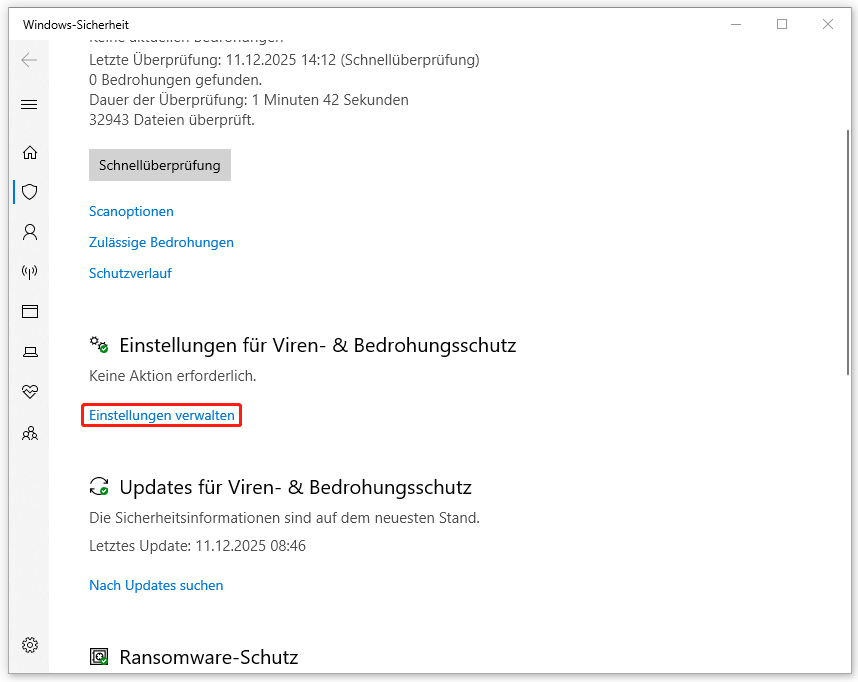Viewport: 858px width, 682px height.
Task: Open the Schutzverlauf link
Action: point(130,273)
